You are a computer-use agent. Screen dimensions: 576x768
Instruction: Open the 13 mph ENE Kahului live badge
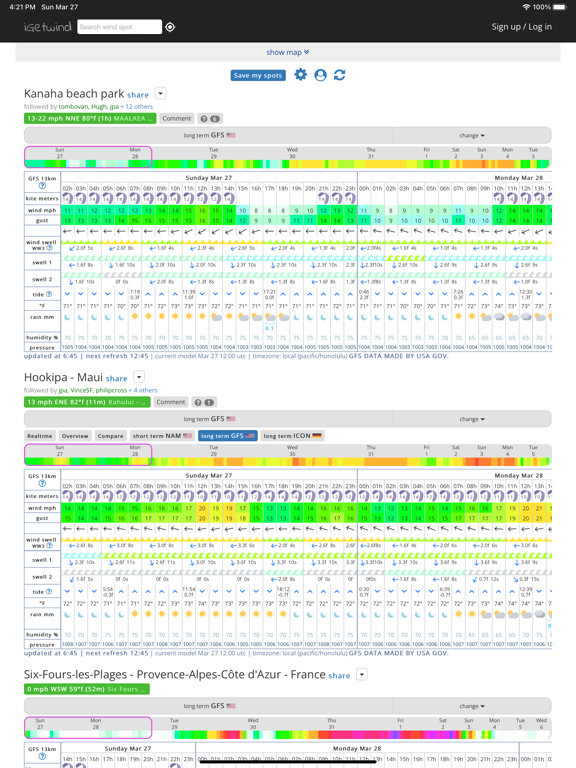click(x=87, y=402)
